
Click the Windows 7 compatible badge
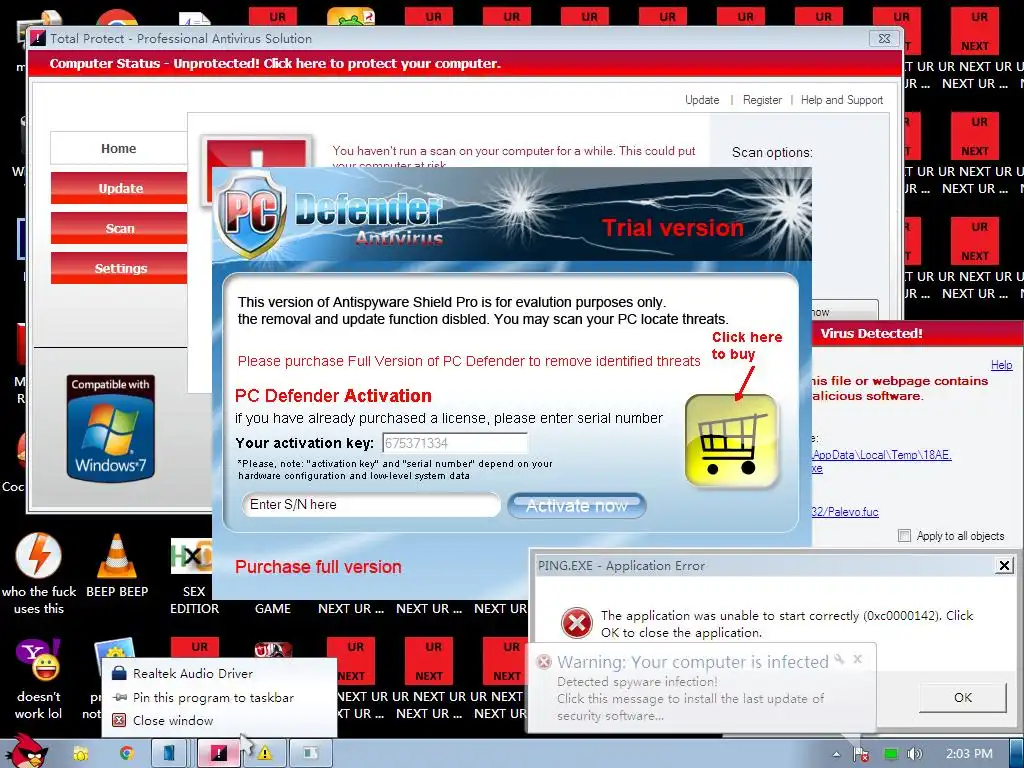coord(110,428)
